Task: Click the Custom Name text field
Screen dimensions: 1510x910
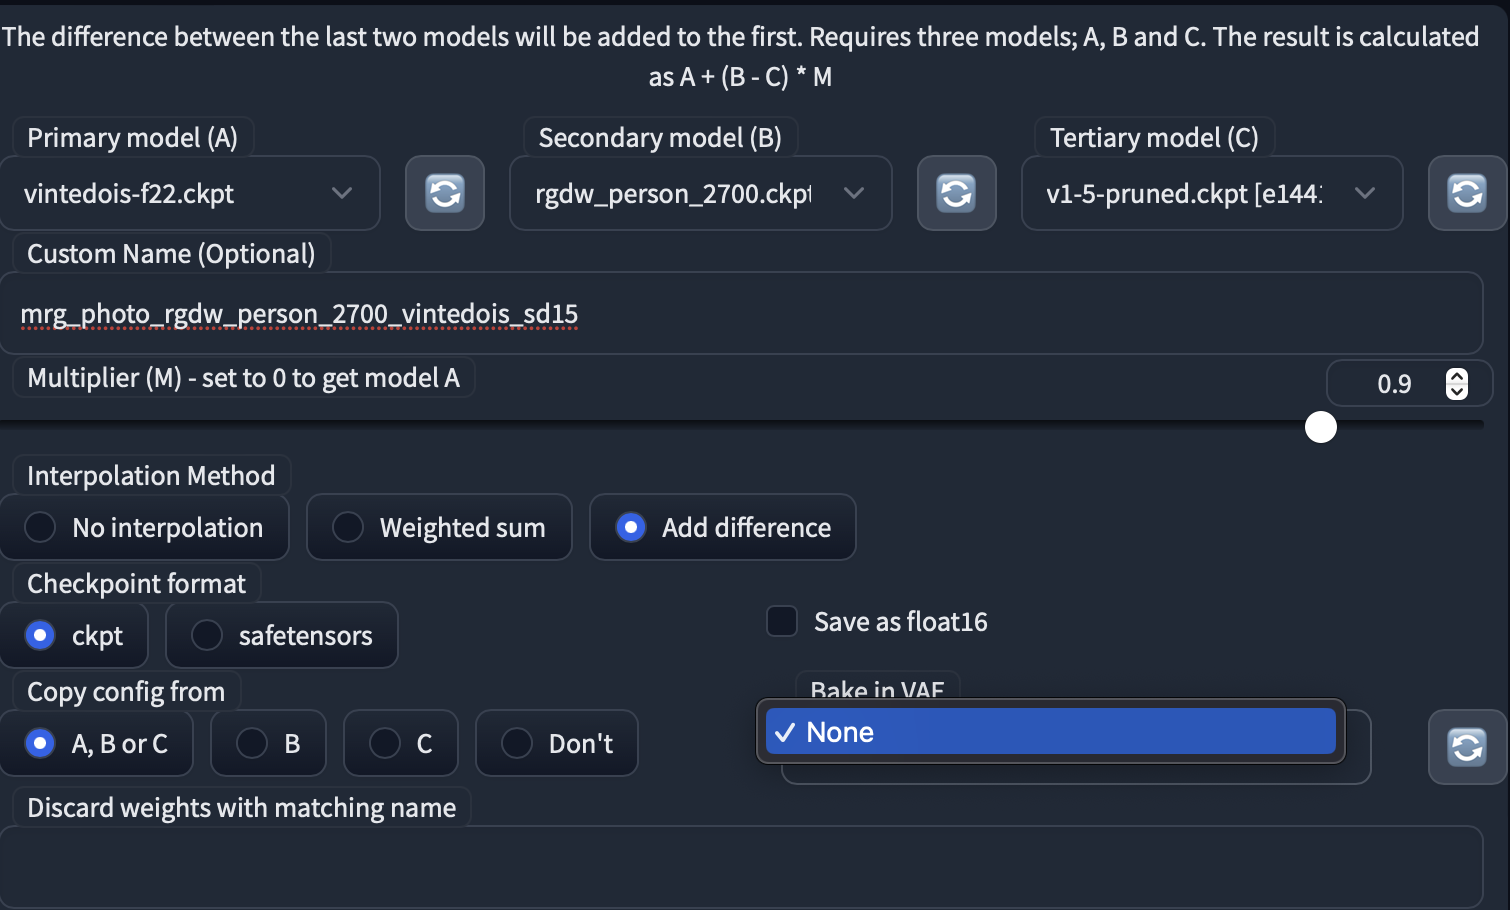Action: pos(740,314)
